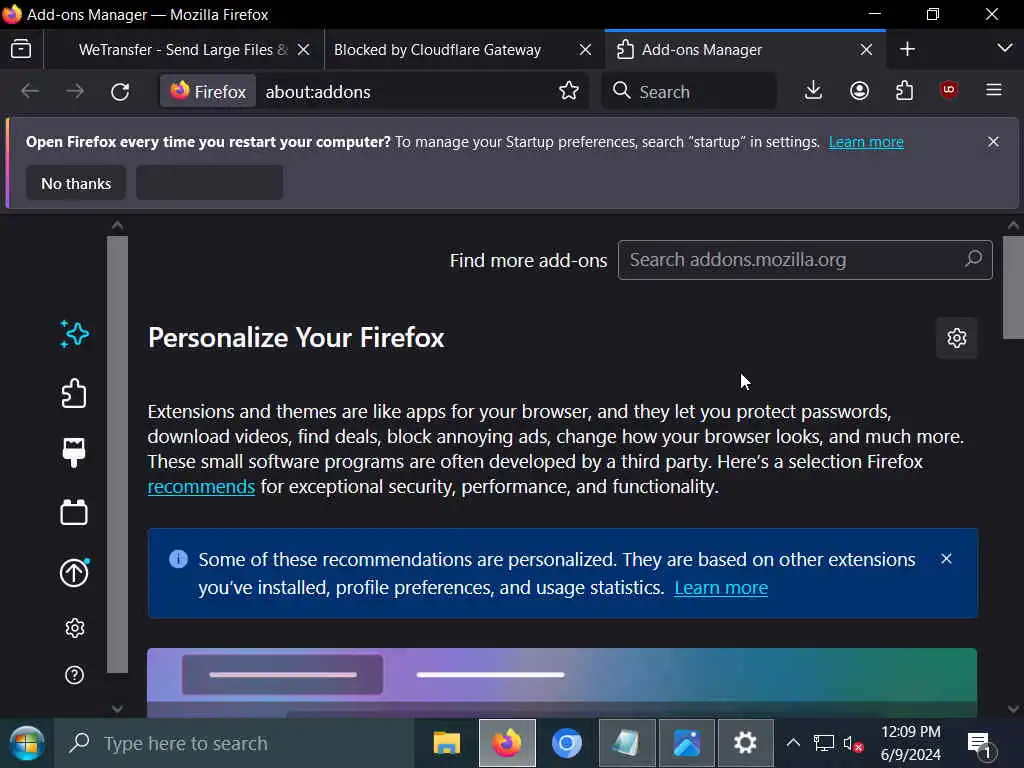Open the notifications action center
The height and width of the screenshot is (768, 1024).
pyautogui.click(x=980, y=744)
